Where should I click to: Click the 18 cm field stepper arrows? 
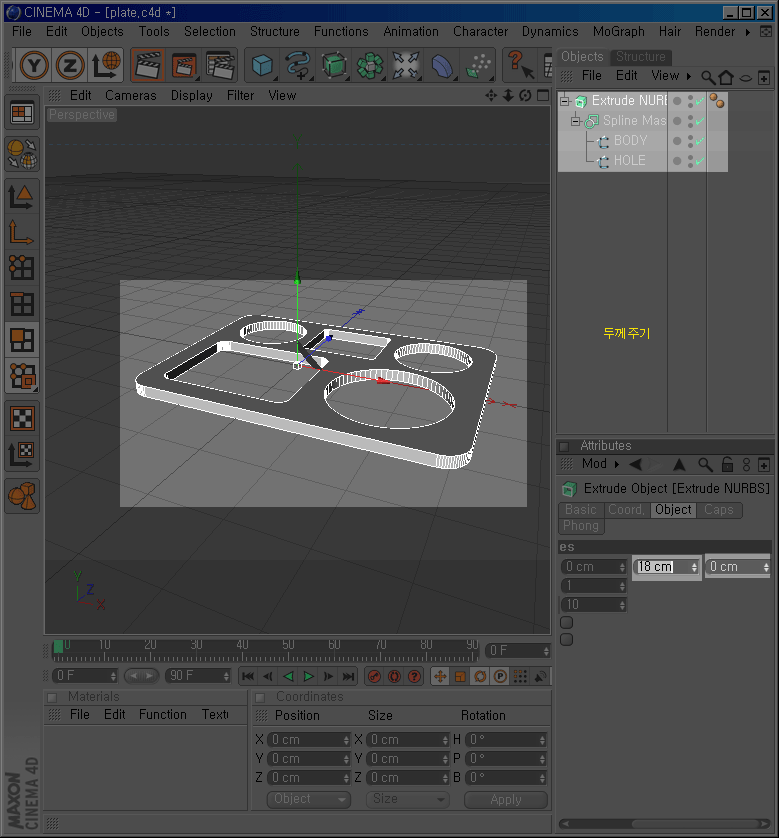[694, 567]
